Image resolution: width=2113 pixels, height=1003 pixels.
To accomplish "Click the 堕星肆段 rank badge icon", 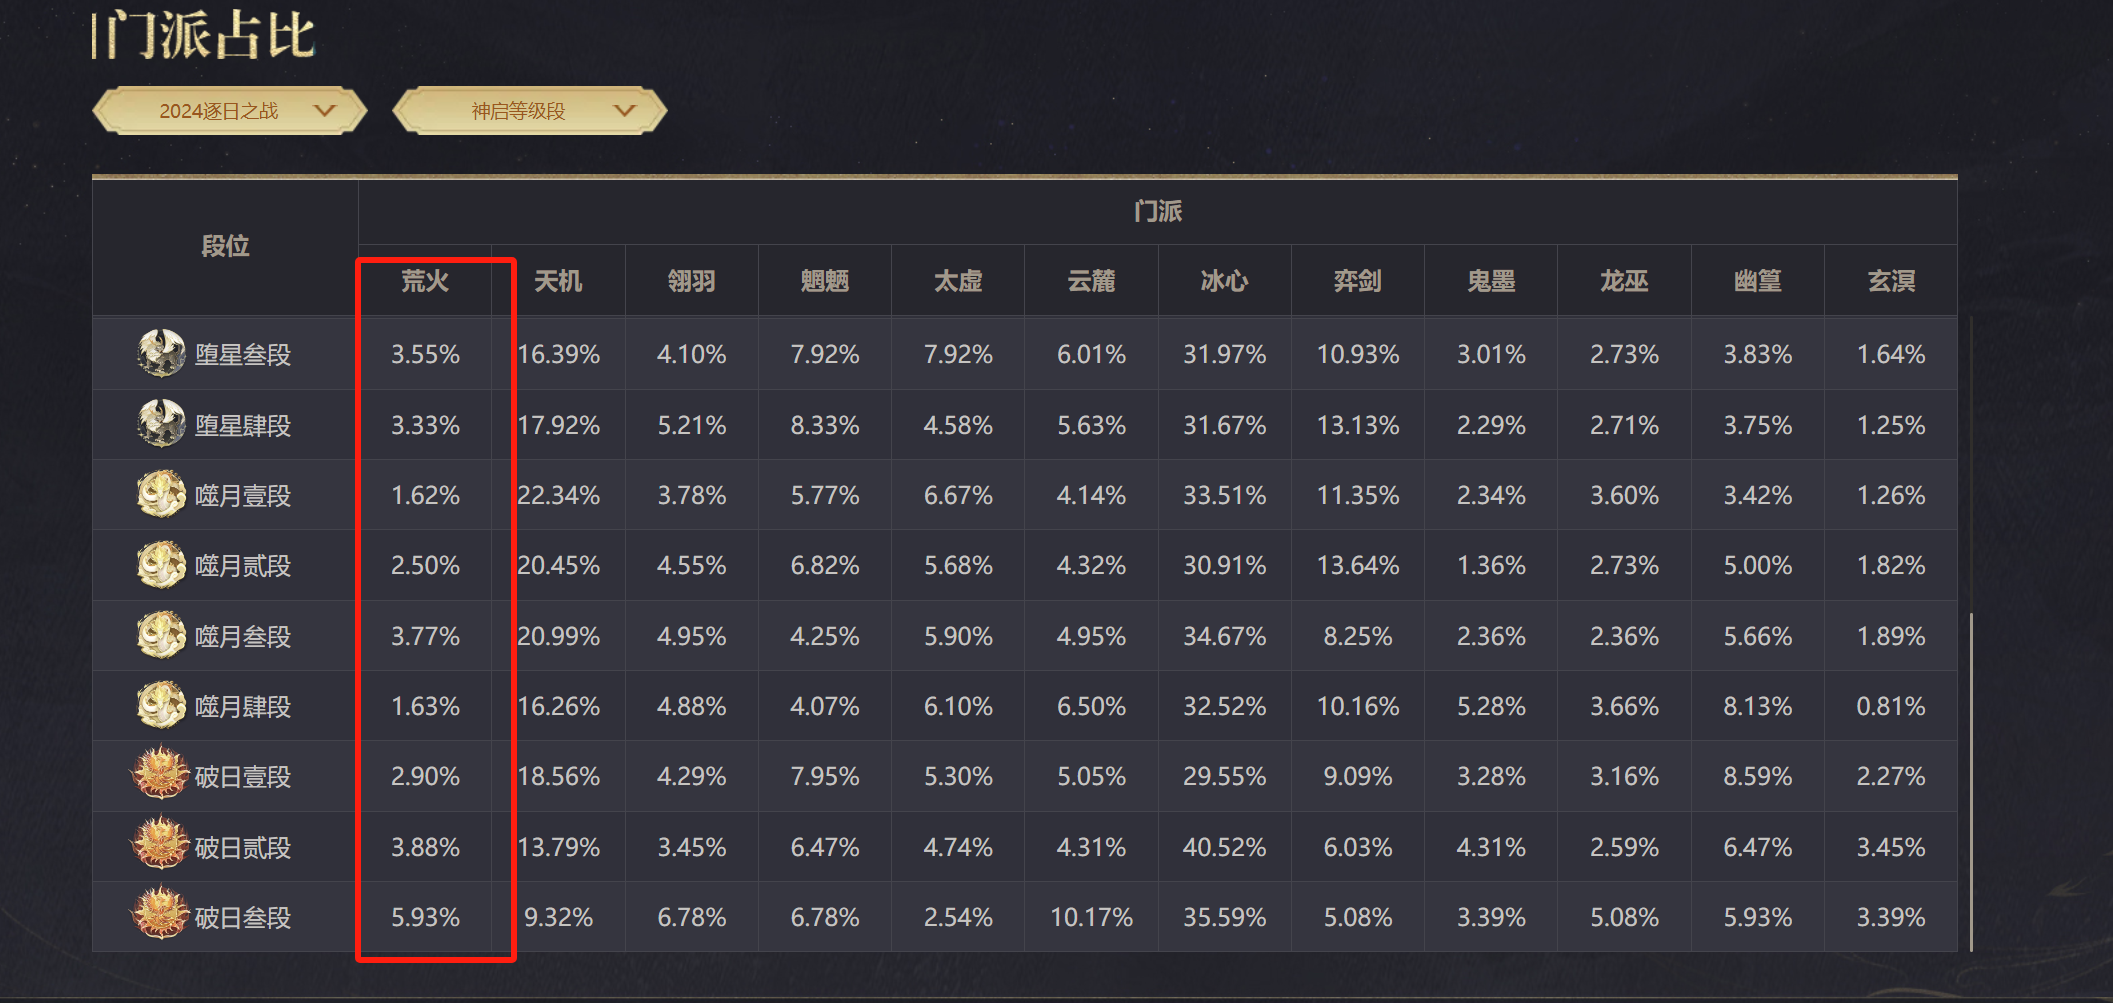I will (161, 424).
